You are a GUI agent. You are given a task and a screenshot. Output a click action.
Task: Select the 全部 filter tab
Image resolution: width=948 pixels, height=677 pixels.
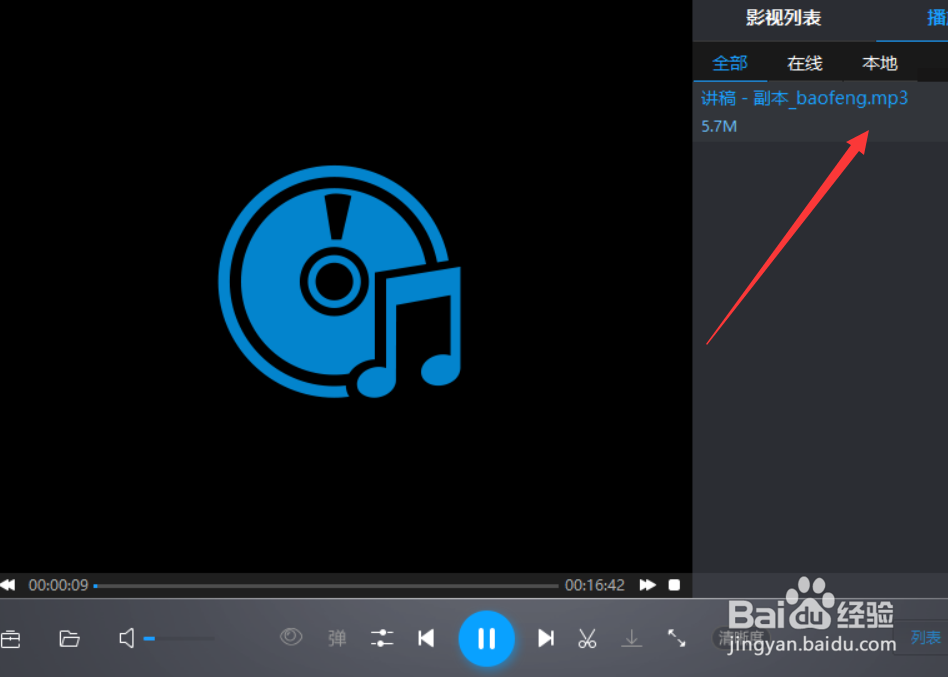pyautogui.click(x=730, y=63)
